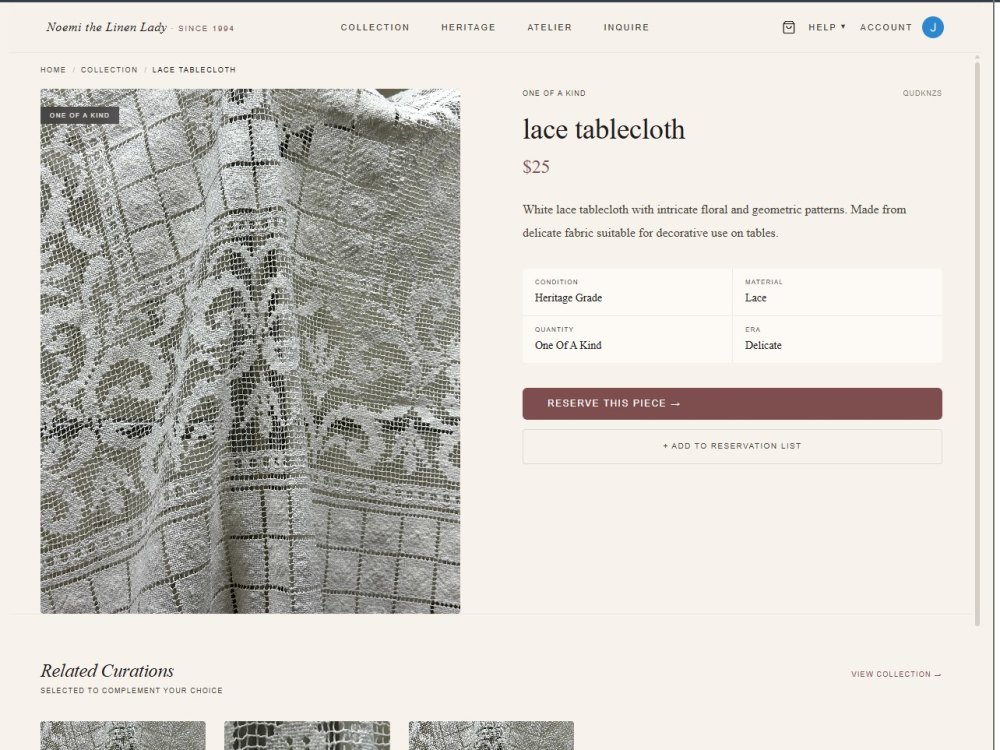Click the lace tablecloth product title
This screenshot has width=1000, height=750.
click(x=603, y=129)
